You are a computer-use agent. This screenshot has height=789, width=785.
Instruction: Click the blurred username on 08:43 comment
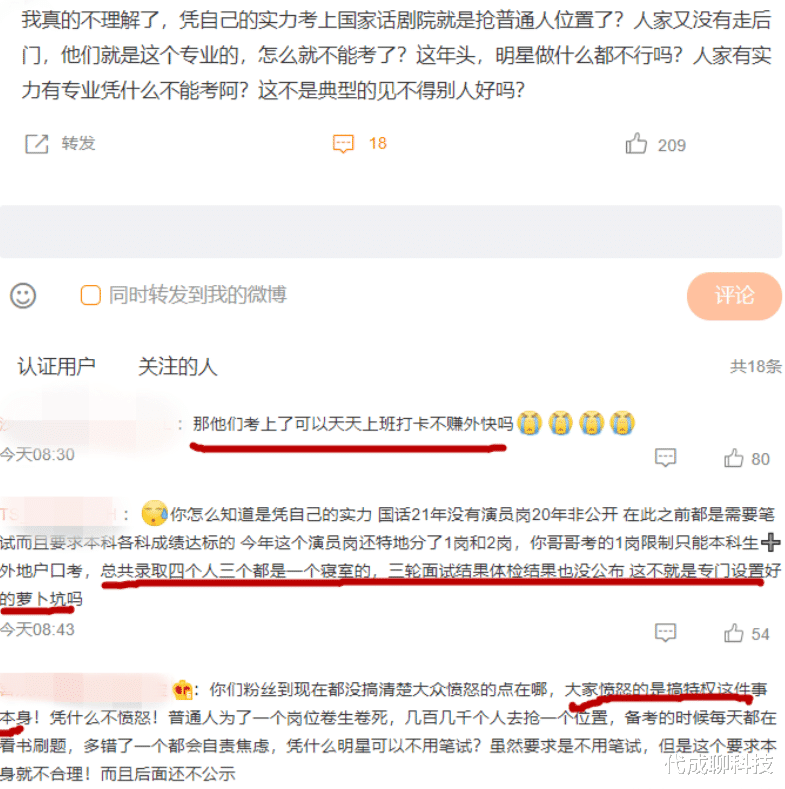coord(59,514)
